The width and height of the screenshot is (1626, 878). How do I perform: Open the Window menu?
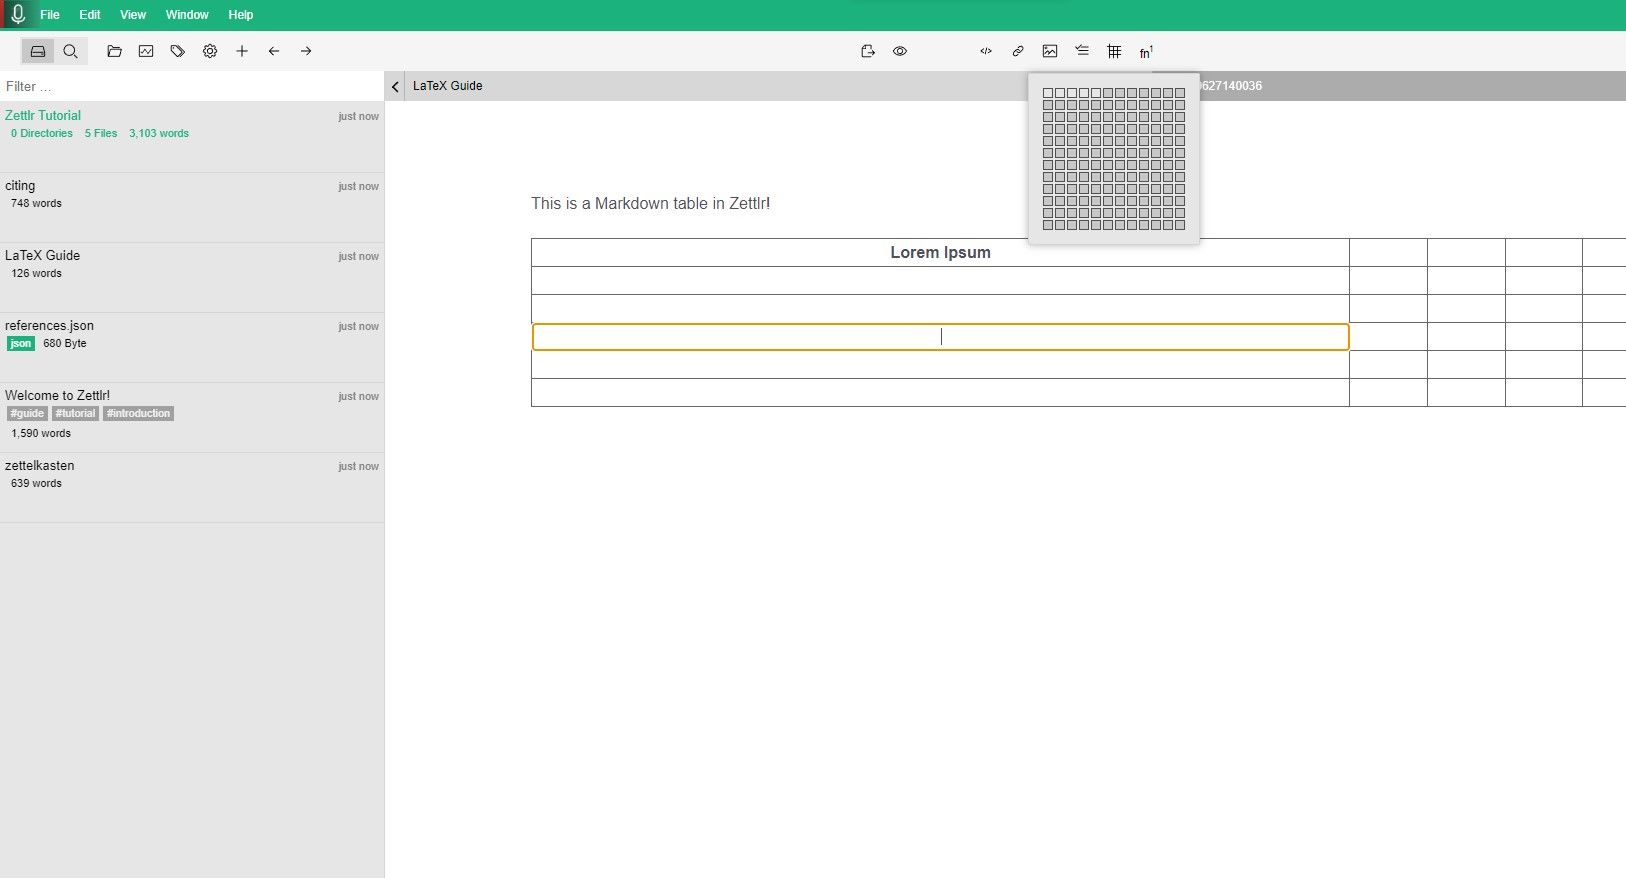187,15
